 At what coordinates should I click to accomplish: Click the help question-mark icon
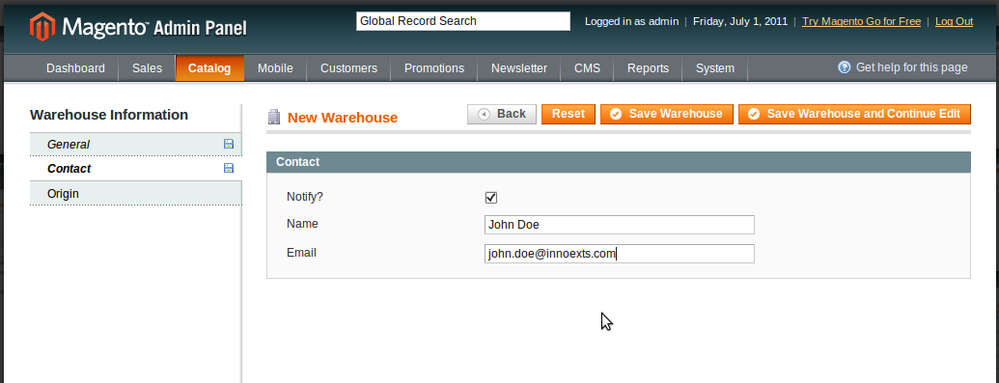pos(844,68)
